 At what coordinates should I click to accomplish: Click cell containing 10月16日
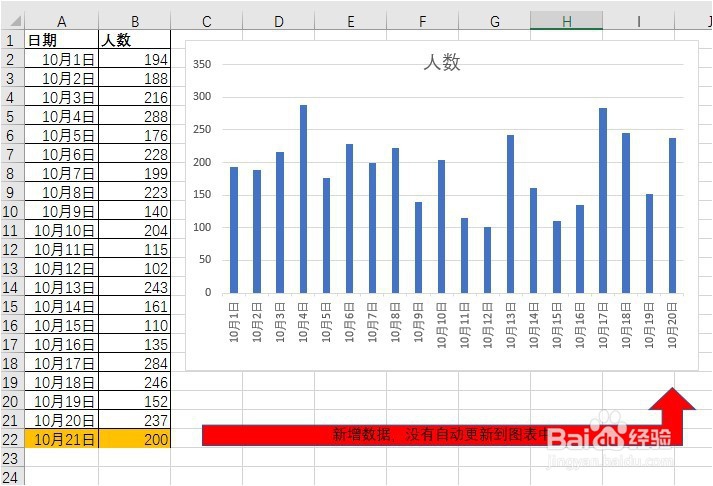tap(61, 344)
